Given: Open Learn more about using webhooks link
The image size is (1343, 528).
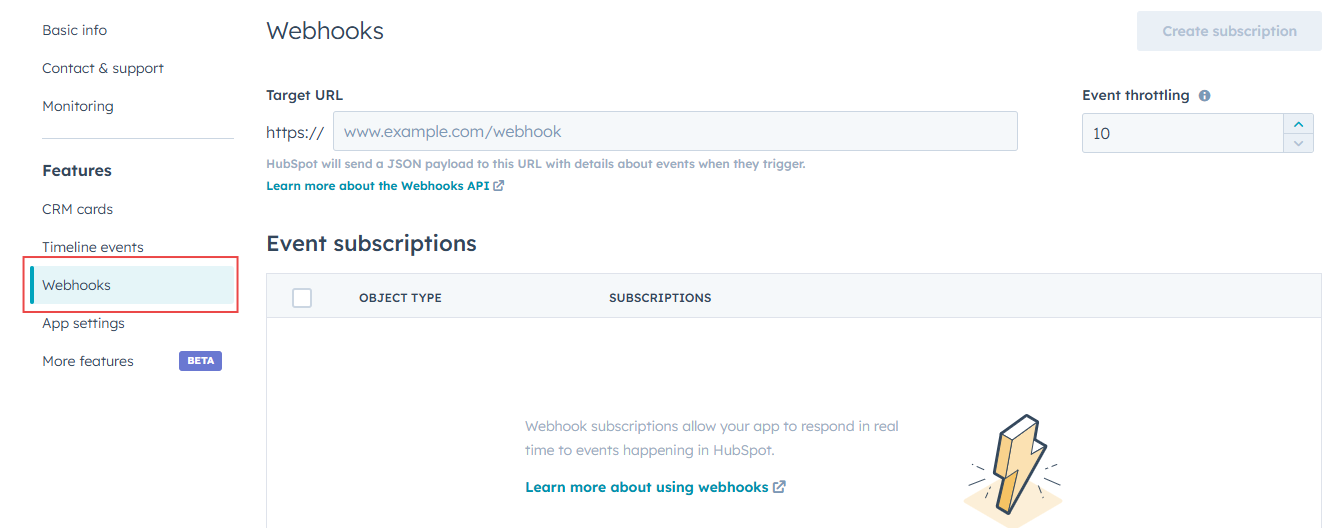Looking at the screenshot, I should [x=647, y=487].
